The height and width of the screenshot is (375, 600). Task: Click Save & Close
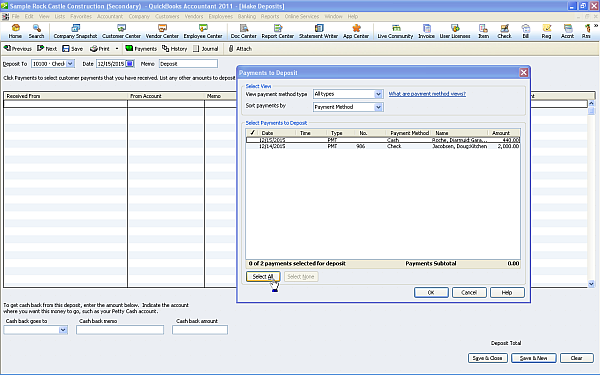[x=488, y=358]
